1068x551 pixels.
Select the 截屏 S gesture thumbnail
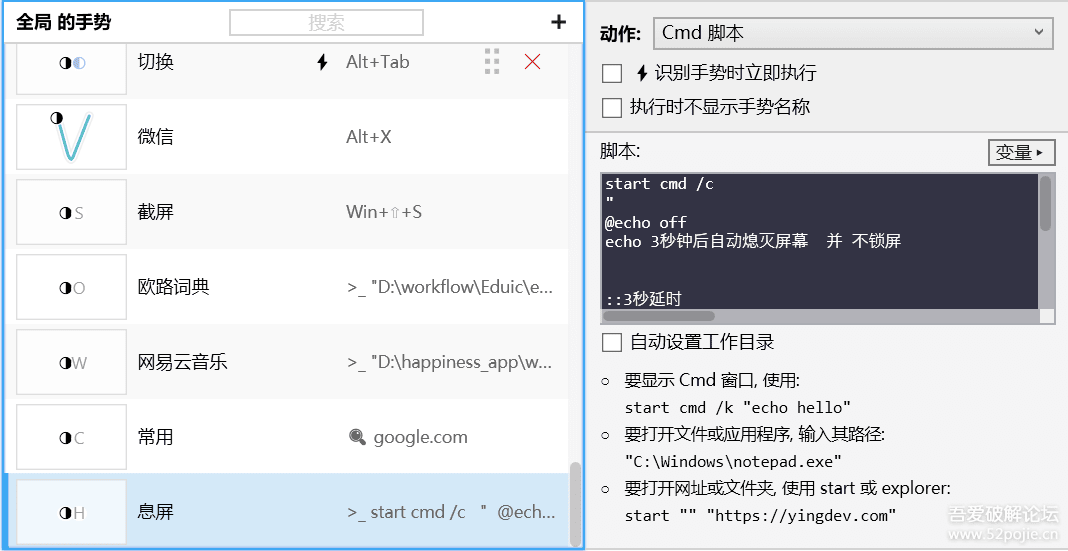72,212
